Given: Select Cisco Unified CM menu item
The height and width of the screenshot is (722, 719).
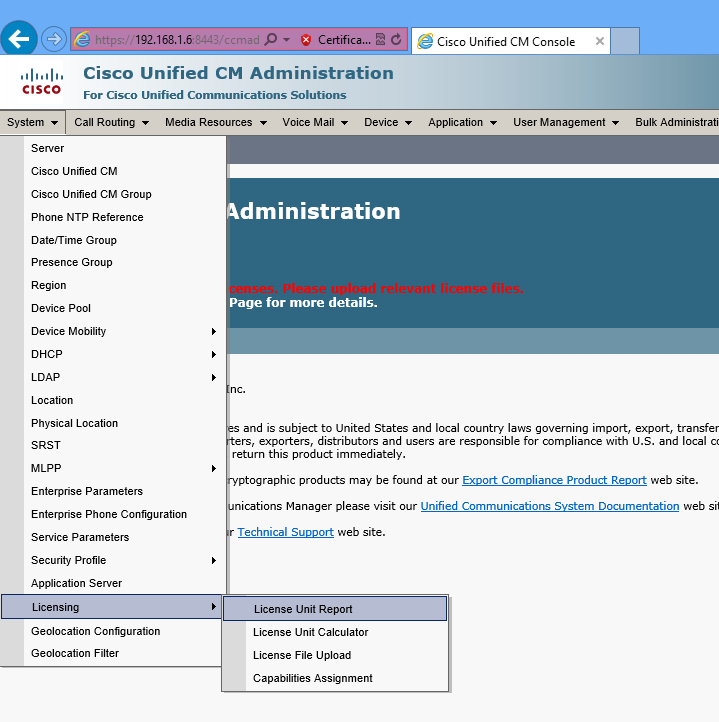Looking at the screenshot, I should [113, 171].
